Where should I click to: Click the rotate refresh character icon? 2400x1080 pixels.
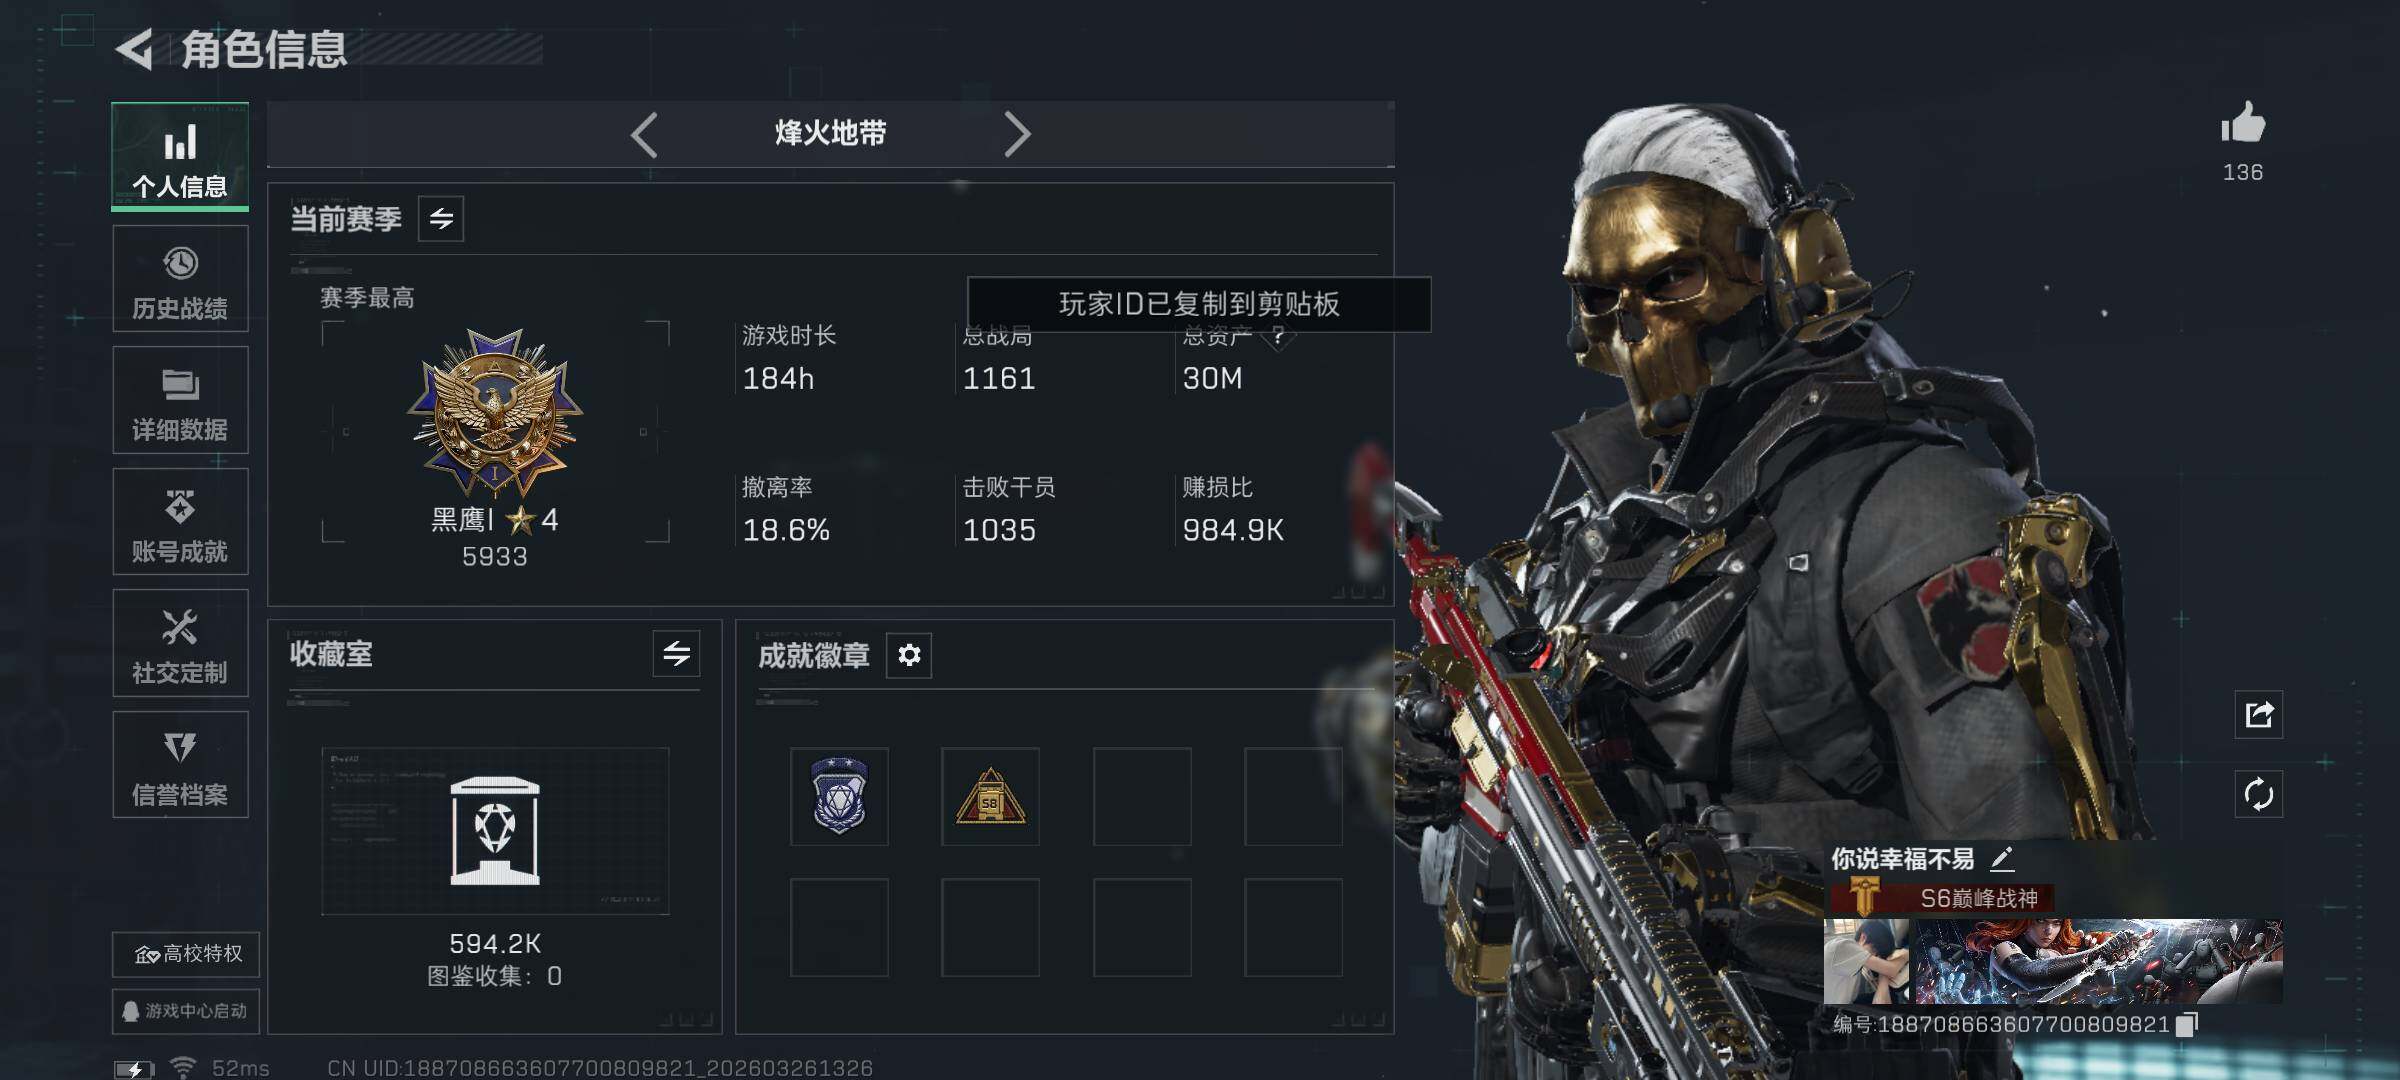[x=2259, y=795]
